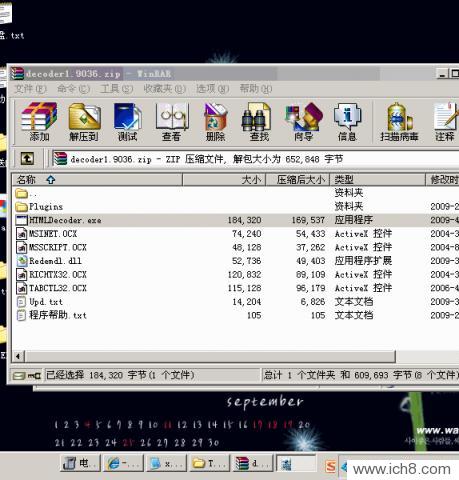Image resolution: width=459 pixels, height=480 pixels.
Task: Click the 注释 (Comment) toolbar icon
Action: pyautogui.click(x=445, y=122)
